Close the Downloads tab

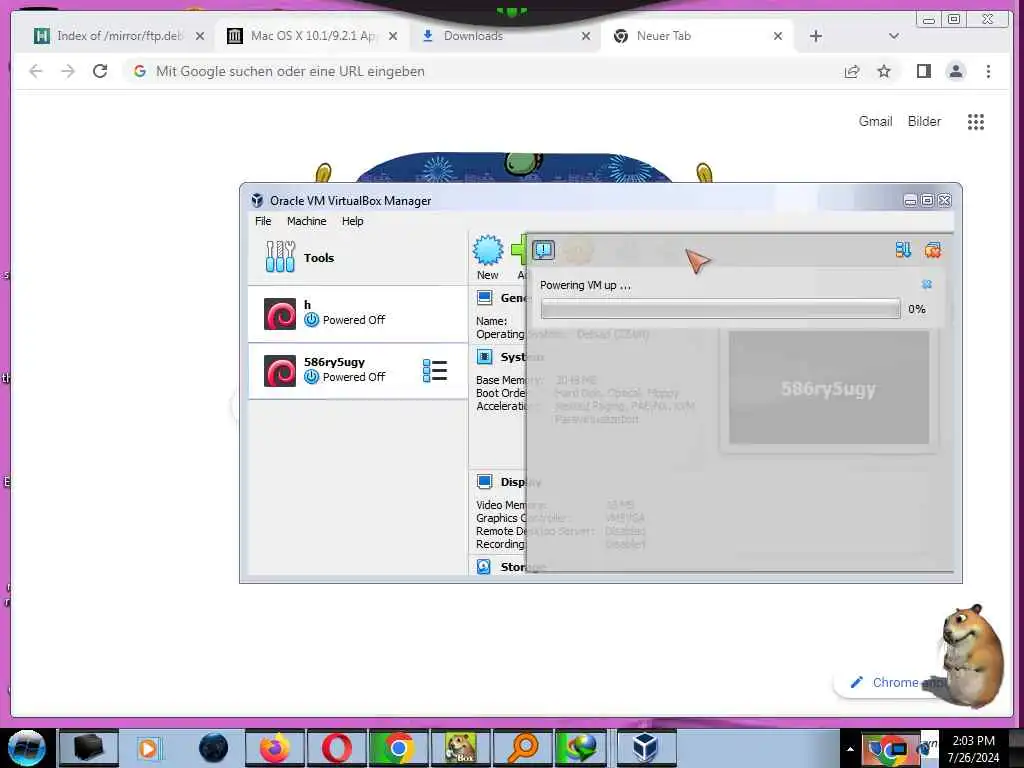point(586,36)
